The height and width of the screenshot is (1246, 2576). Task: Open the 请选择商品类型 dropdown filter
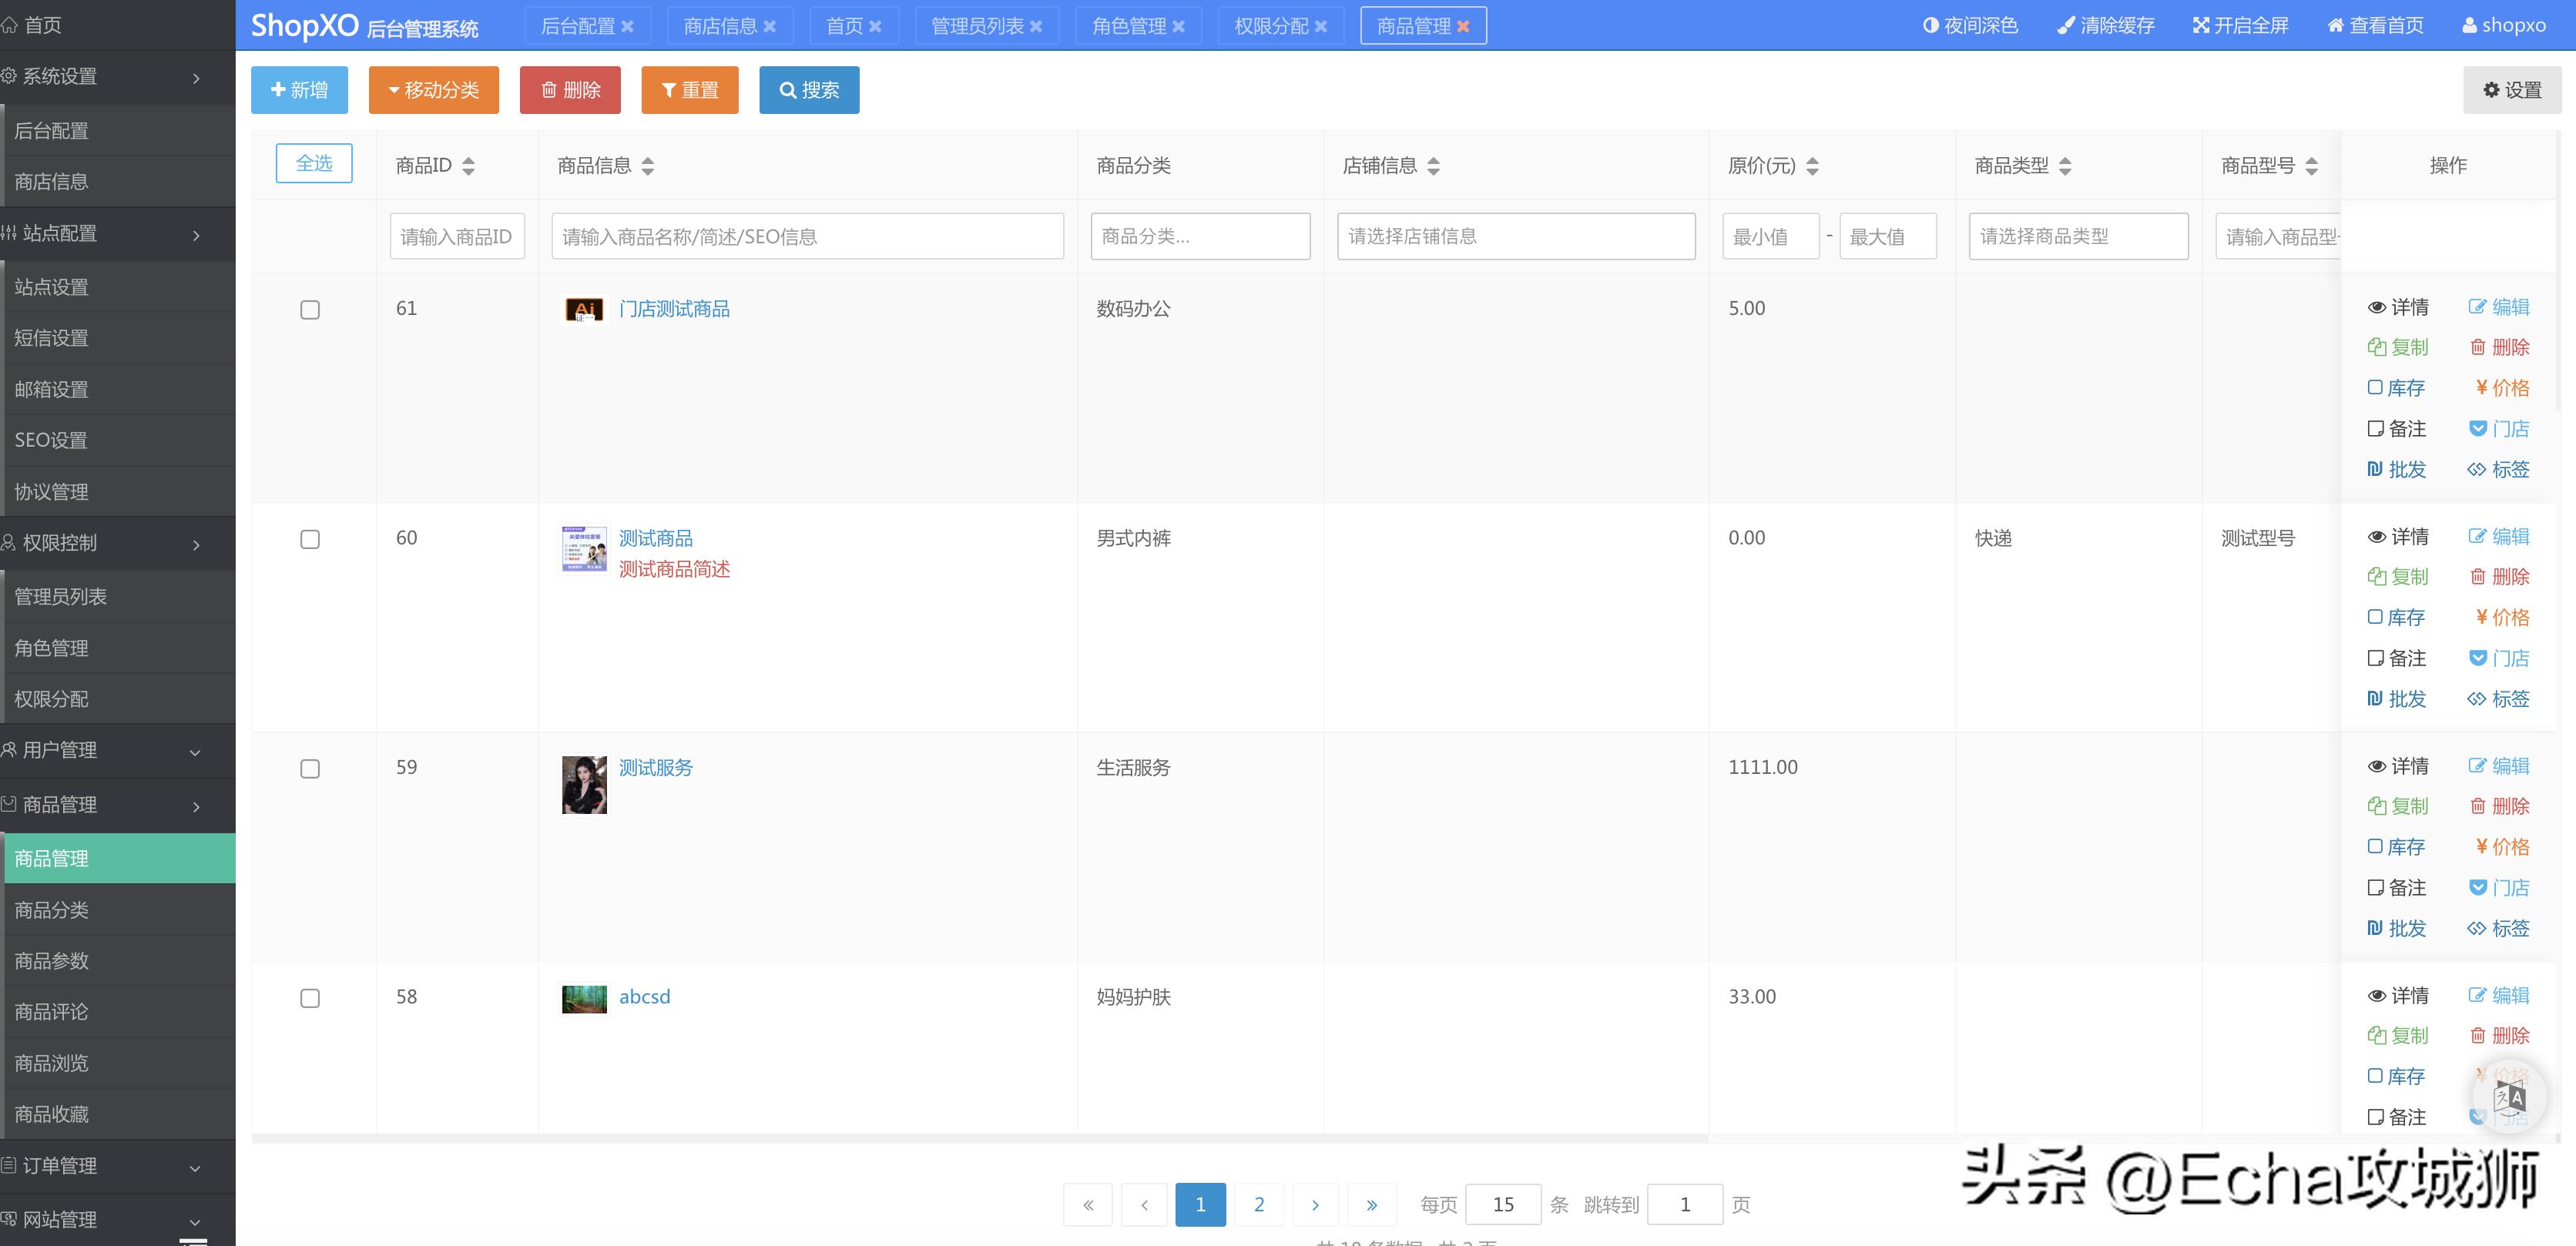tap(2077, 236)
